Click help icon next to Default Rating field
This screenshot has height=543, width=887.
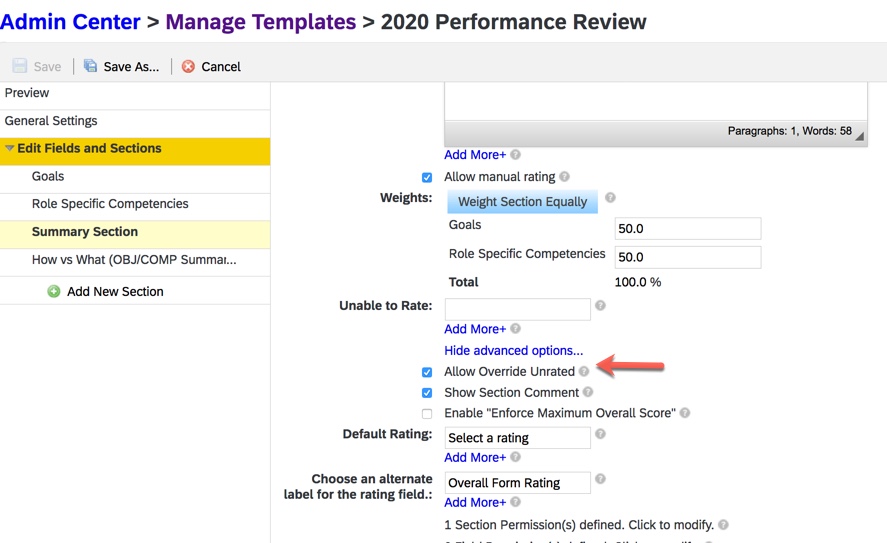(600, 434)
